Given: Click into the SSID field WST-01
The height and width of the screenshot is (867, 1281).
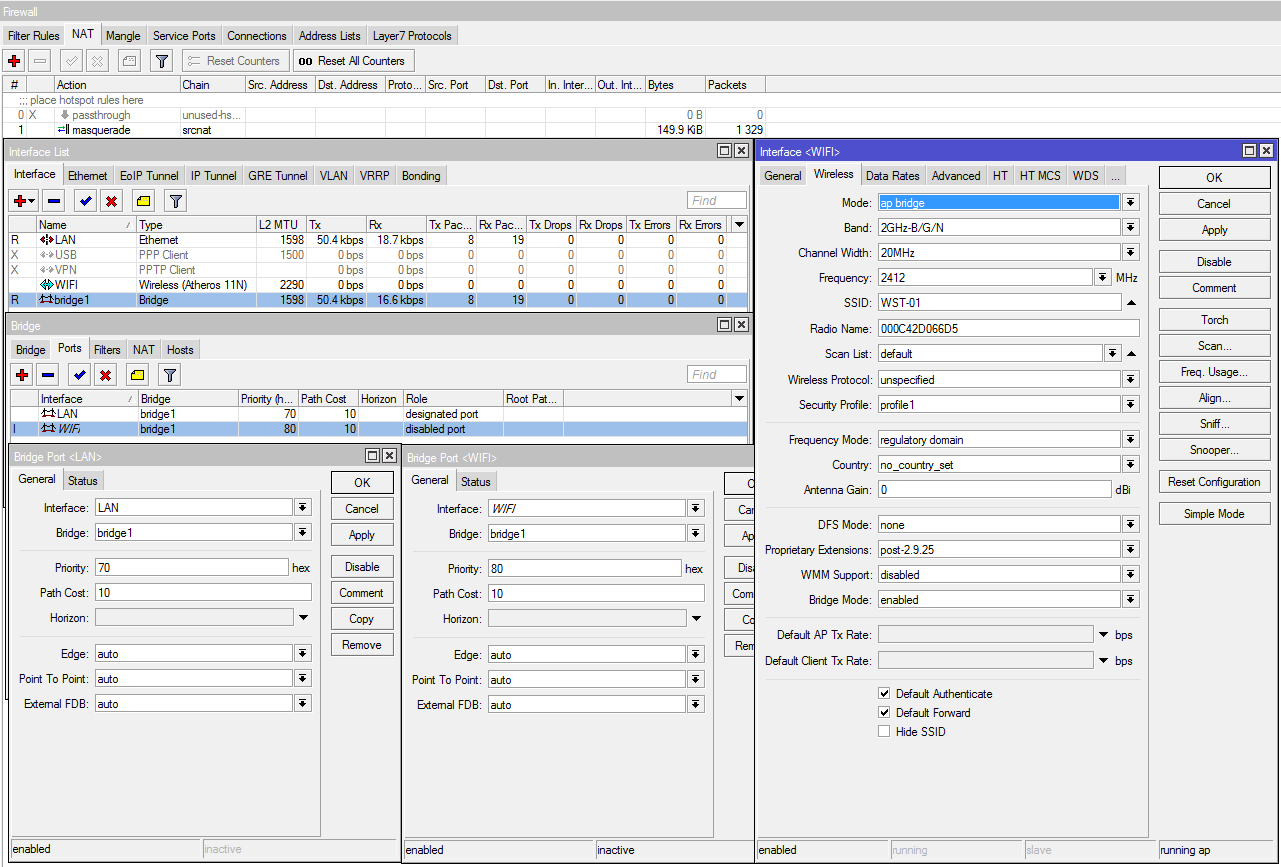Looking at the screenshot, I should 999,302.
